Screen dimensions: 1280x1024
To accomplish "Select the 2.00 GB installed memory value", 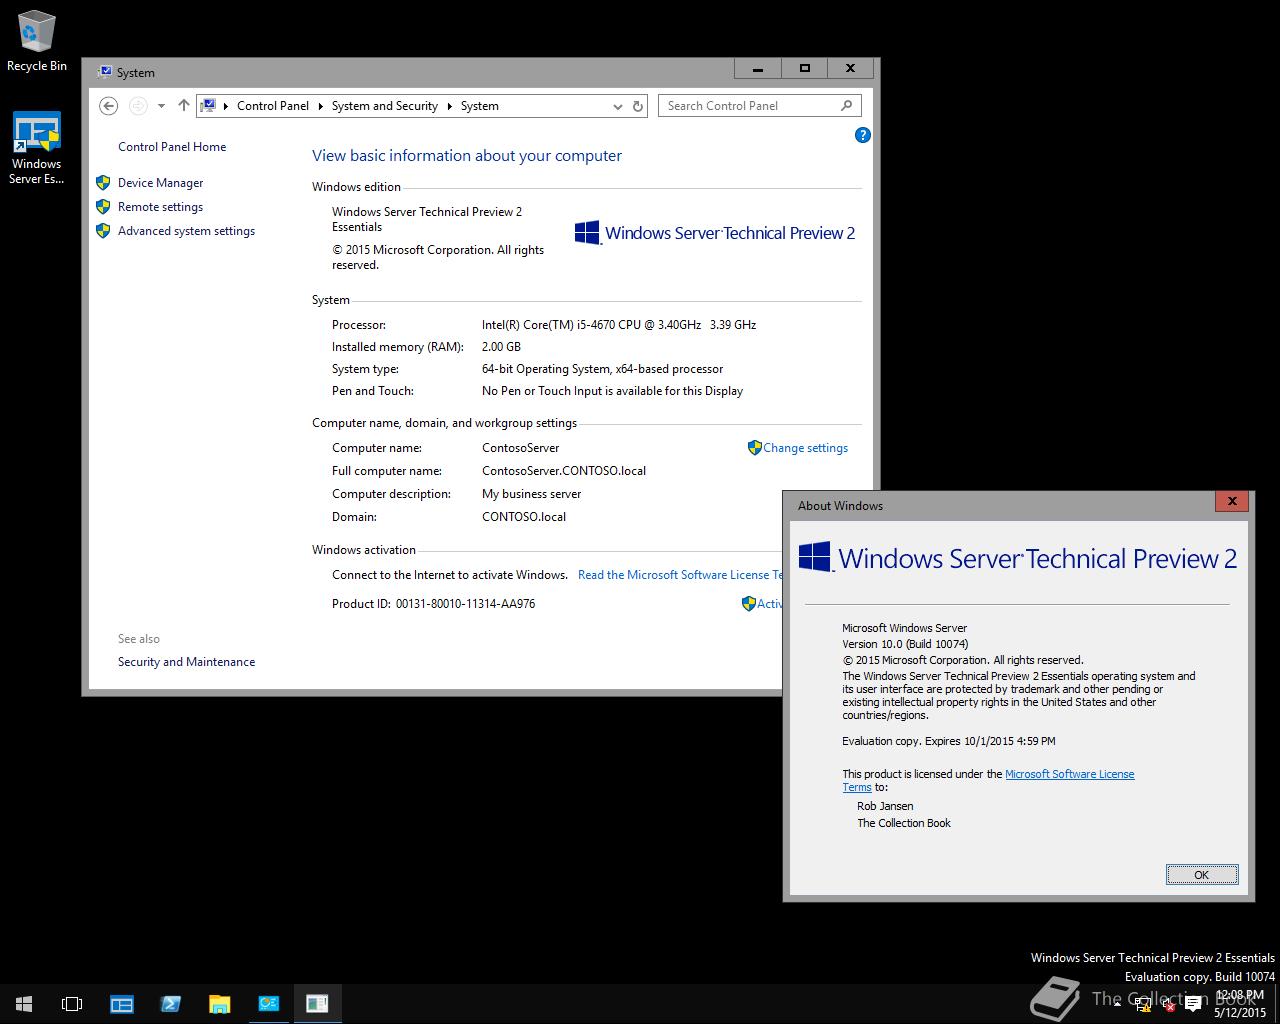I will (x=501, y=347).
